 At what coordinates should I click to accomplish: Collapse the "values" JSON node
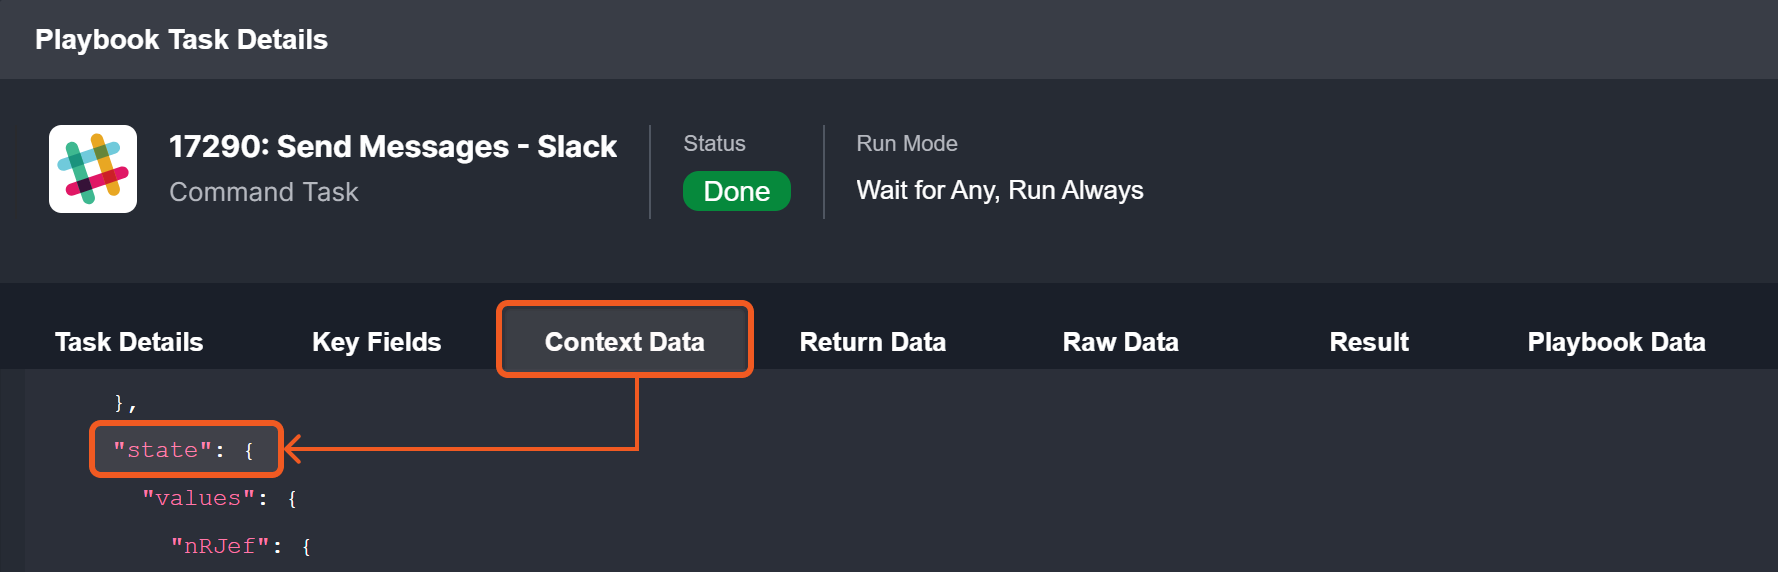pos(219,498)
